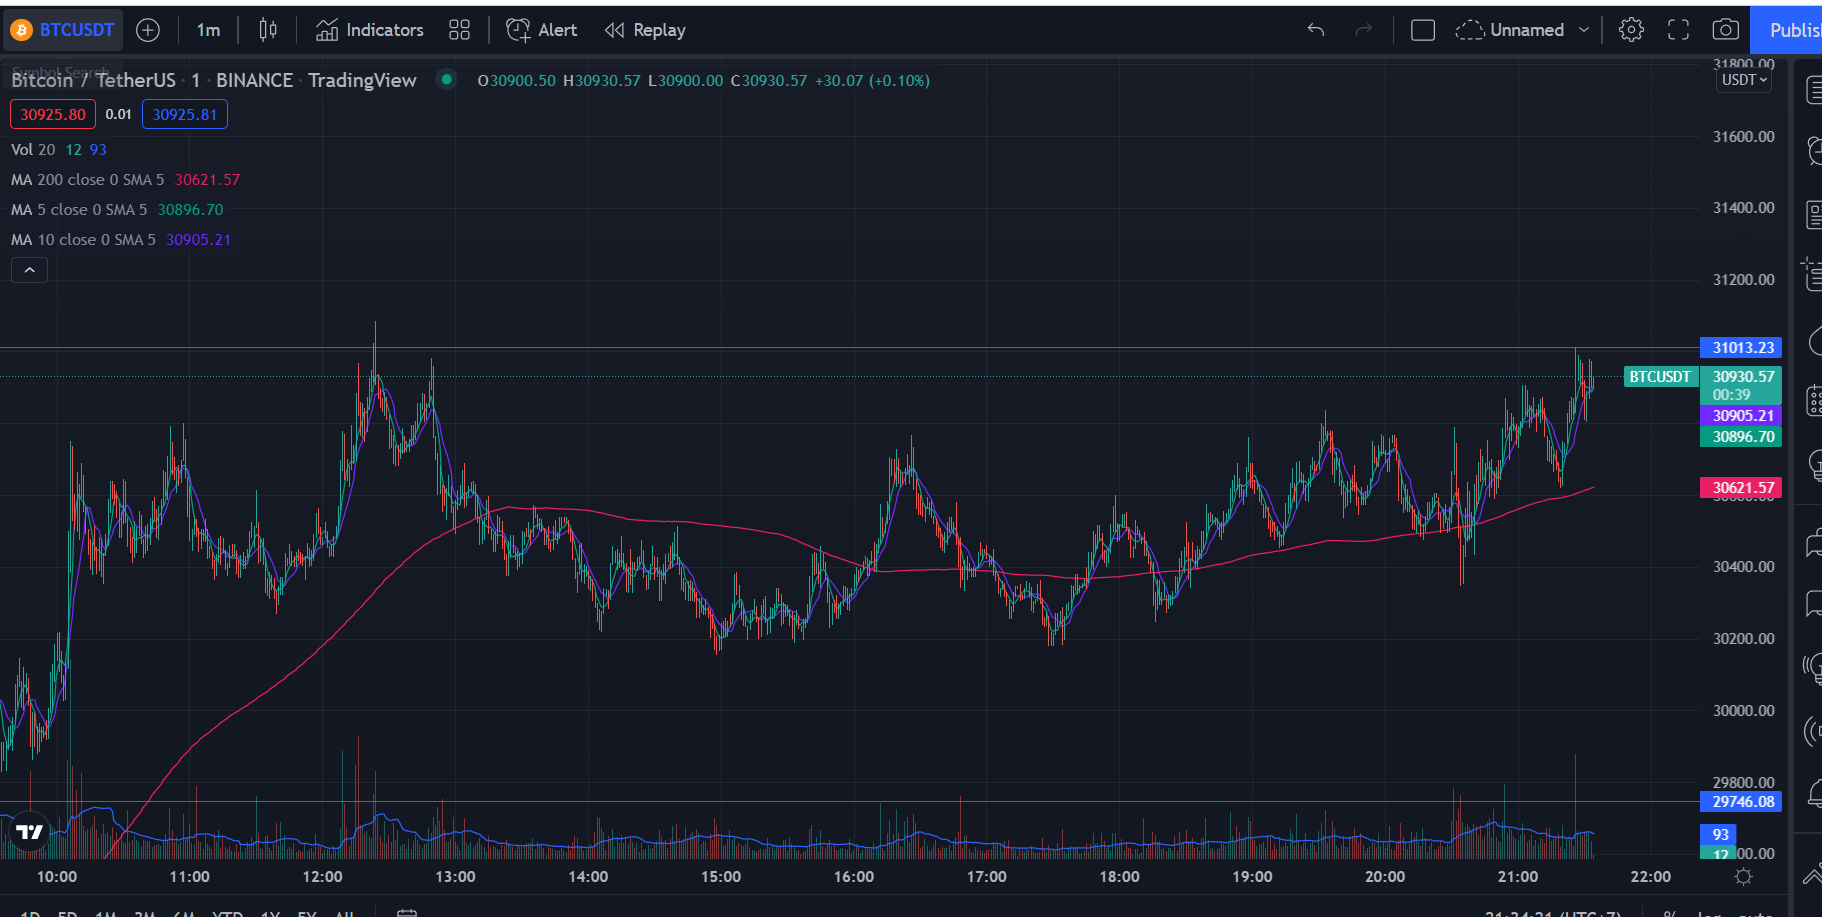Click the 12:00 label on the time axis
The width and height of the screenshot is (1822, 917).
322,877
